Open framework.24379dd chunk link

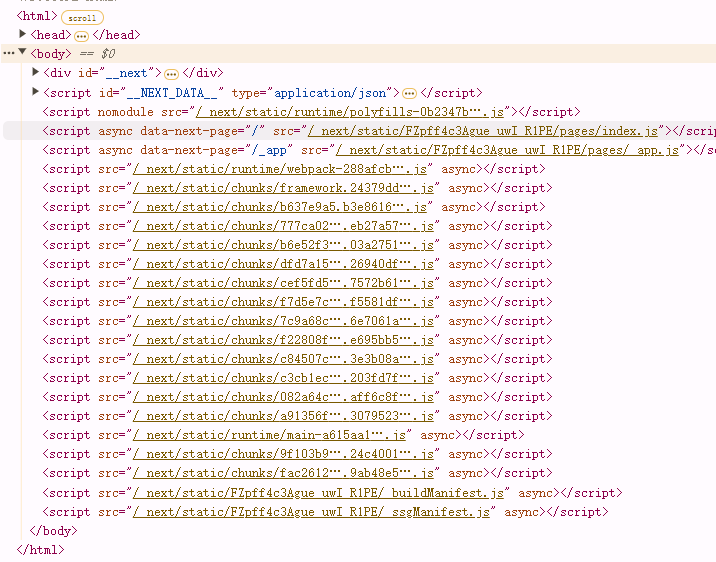(x=283, y=189)
